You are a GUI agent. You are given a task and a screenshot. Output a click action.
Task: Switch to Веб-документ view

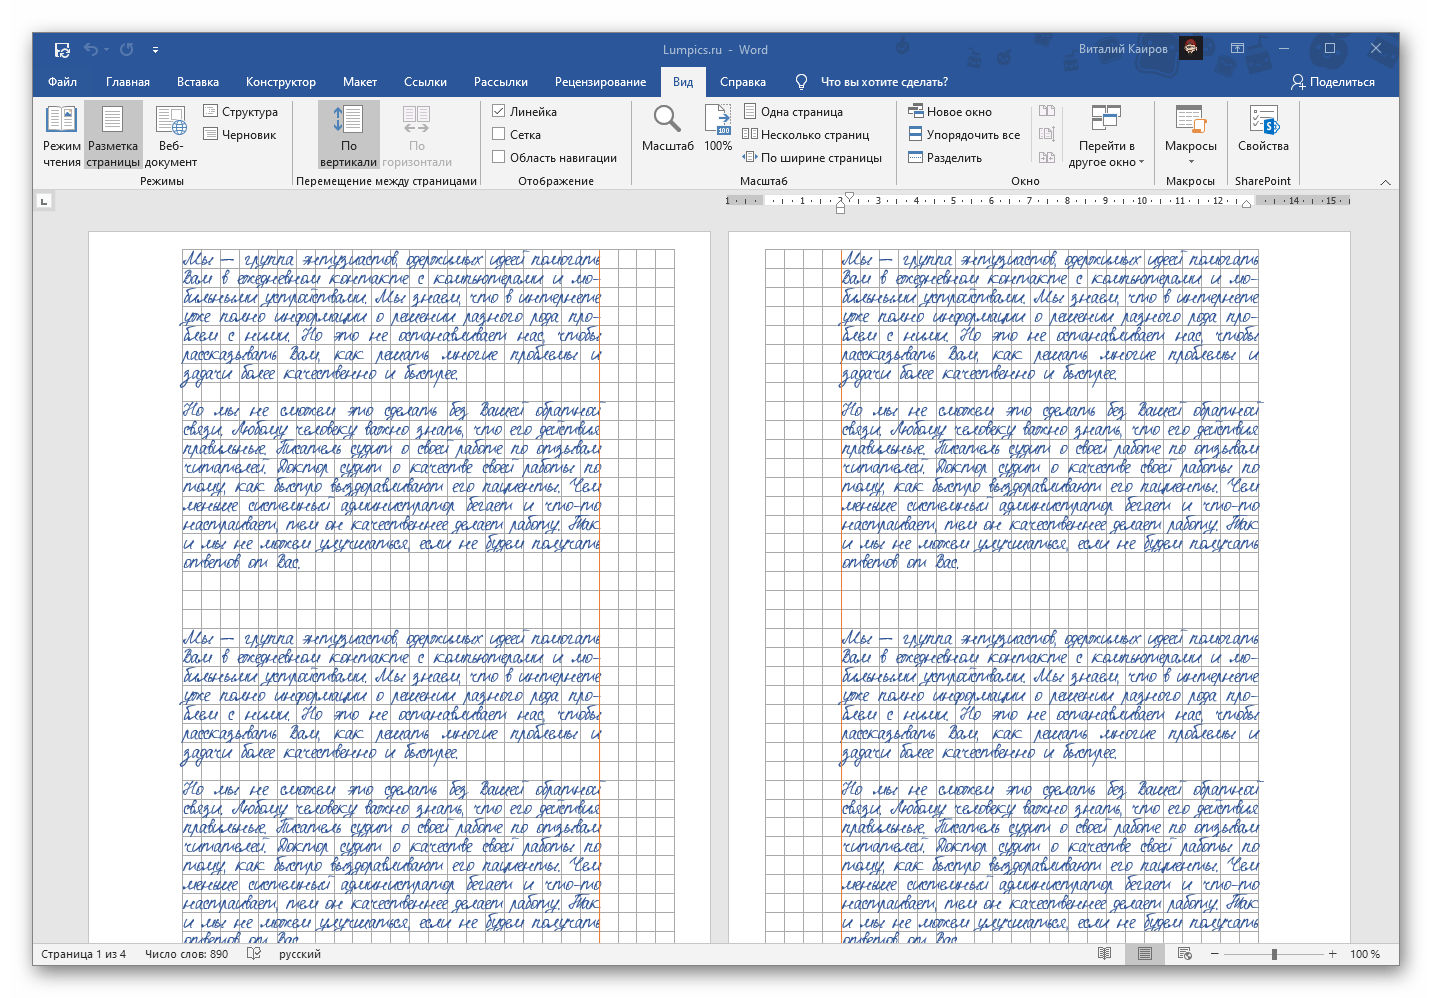[171, 135]
